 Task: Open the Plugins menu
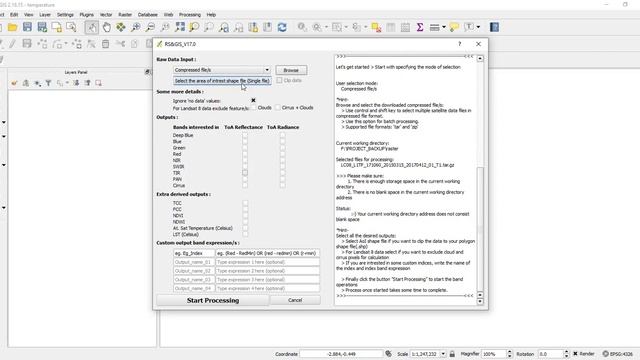tap(87, 15)
